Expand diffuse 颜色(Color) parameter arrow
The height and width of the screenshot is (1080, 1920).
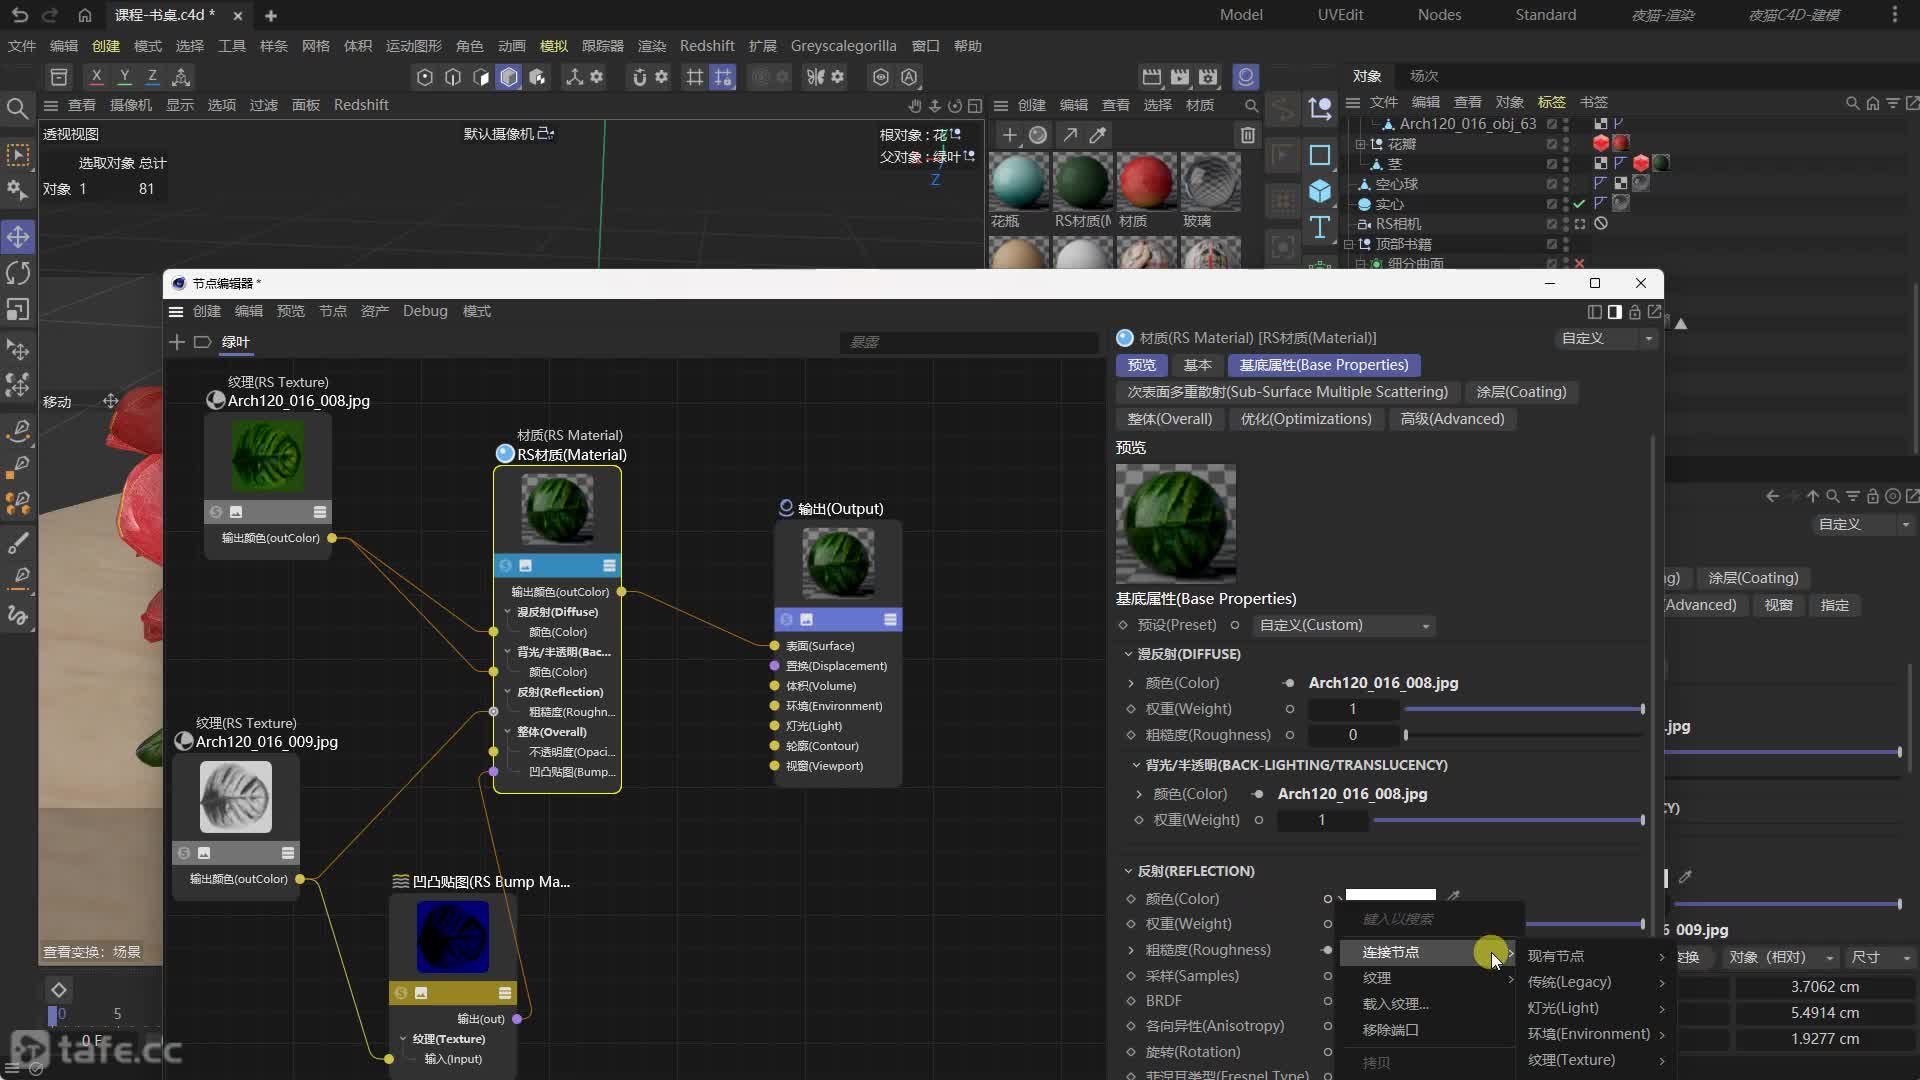(x=1131, y=683)
